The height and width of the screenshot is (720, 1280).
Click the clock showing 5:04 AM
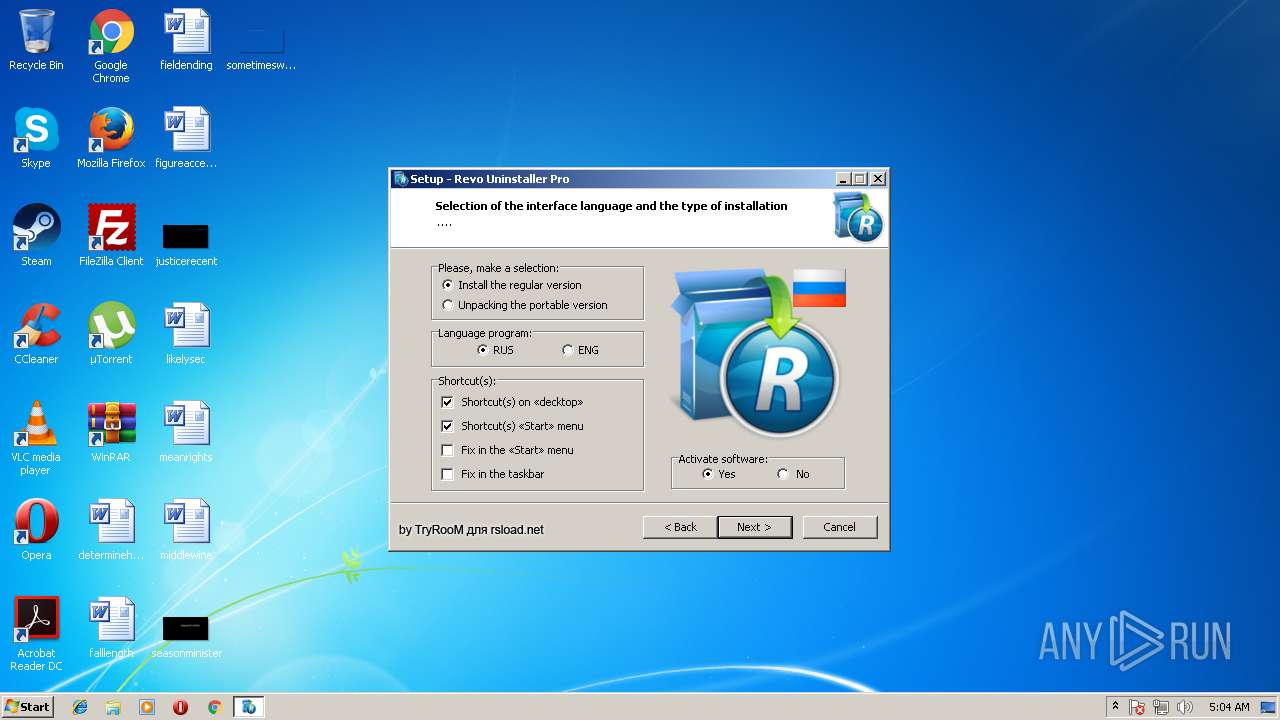[1229, 707]
